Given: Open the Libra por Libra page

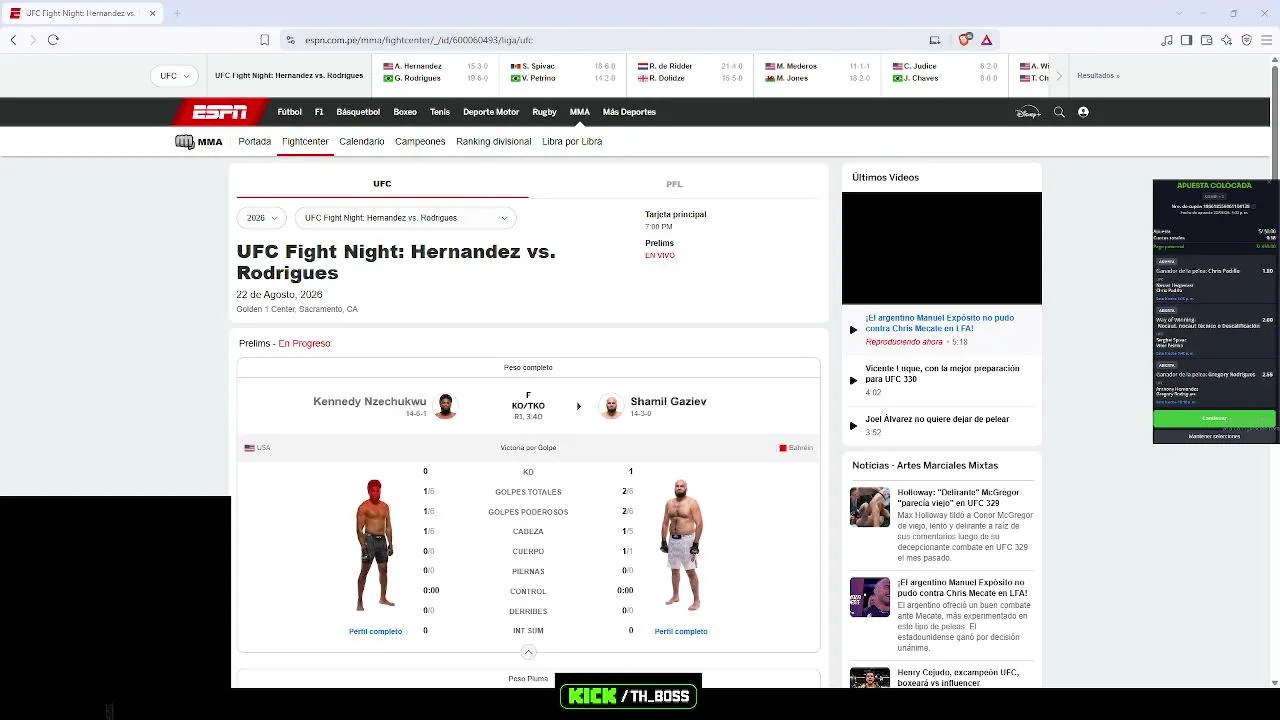Looking at the screenshot, I should click(x=572, y=142).
